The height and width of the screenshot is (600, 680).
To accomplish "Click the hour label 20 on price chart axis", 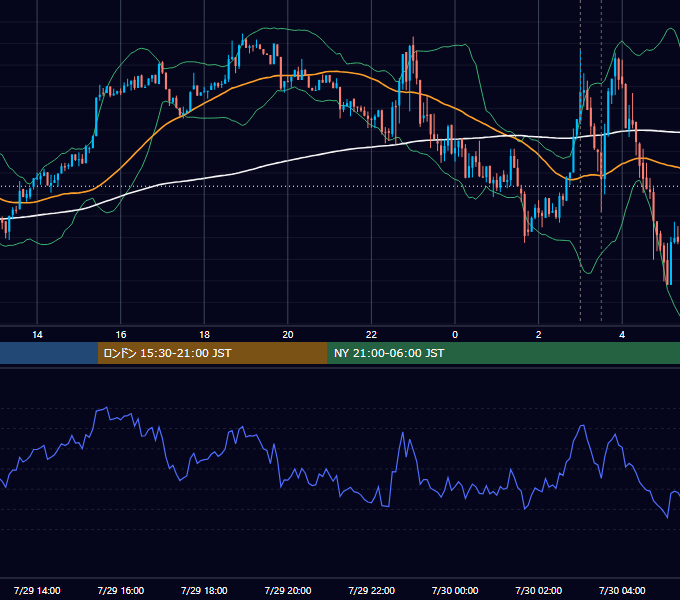I will pos(288,335).
